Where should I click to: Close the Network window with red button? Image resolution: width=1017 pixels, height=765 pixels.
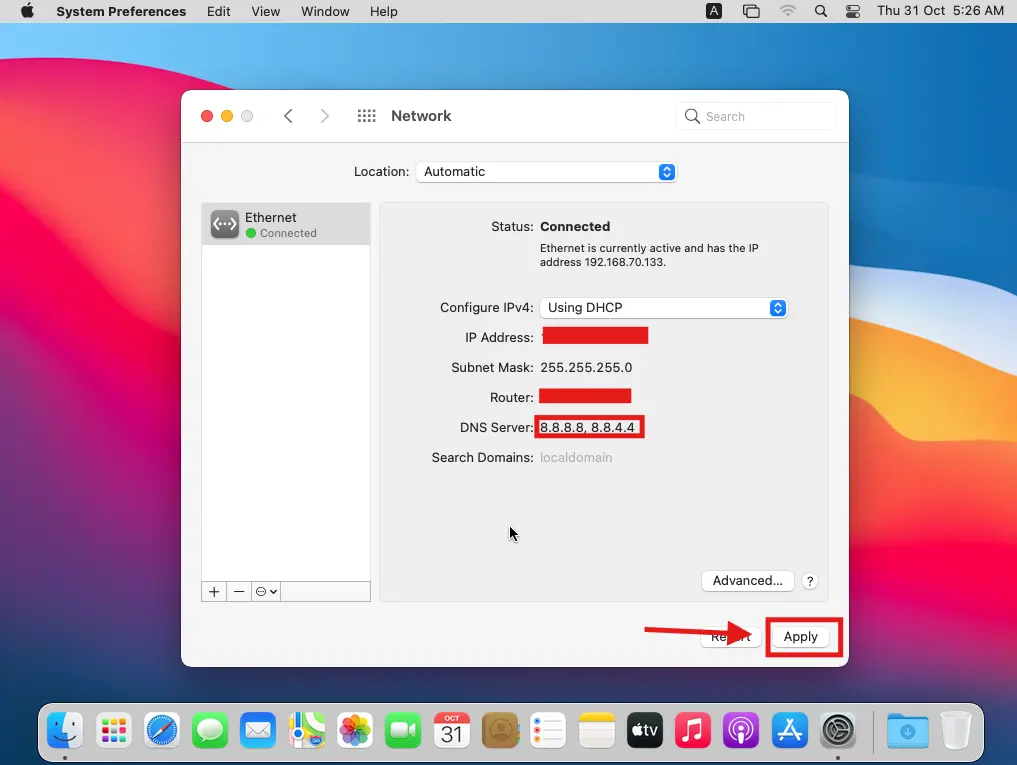(207, 116)
